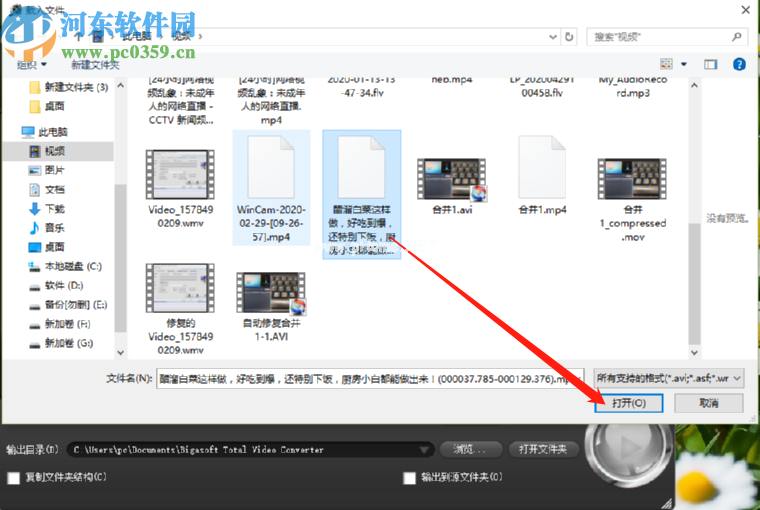Click the search magnifier icon

pyautogui.click(x=737, y=37)
